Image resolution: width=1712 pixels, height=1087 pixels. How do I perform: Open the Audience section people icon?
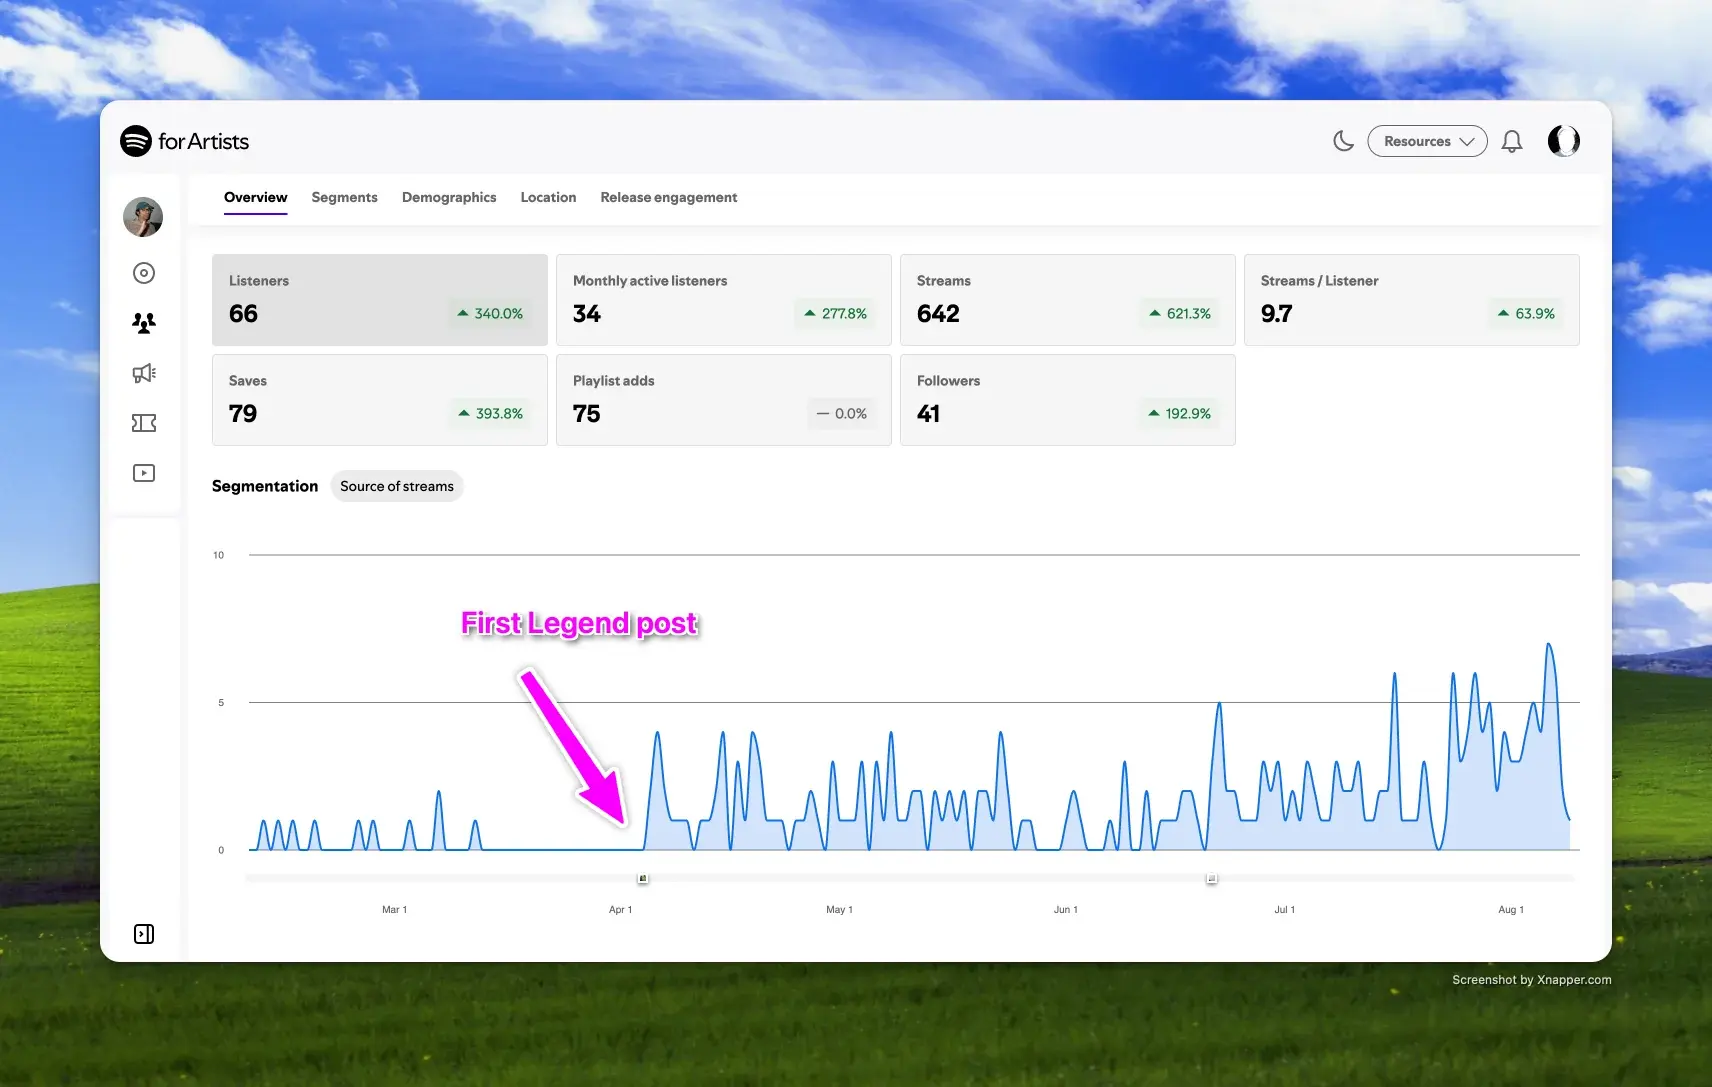click(144, 323)
